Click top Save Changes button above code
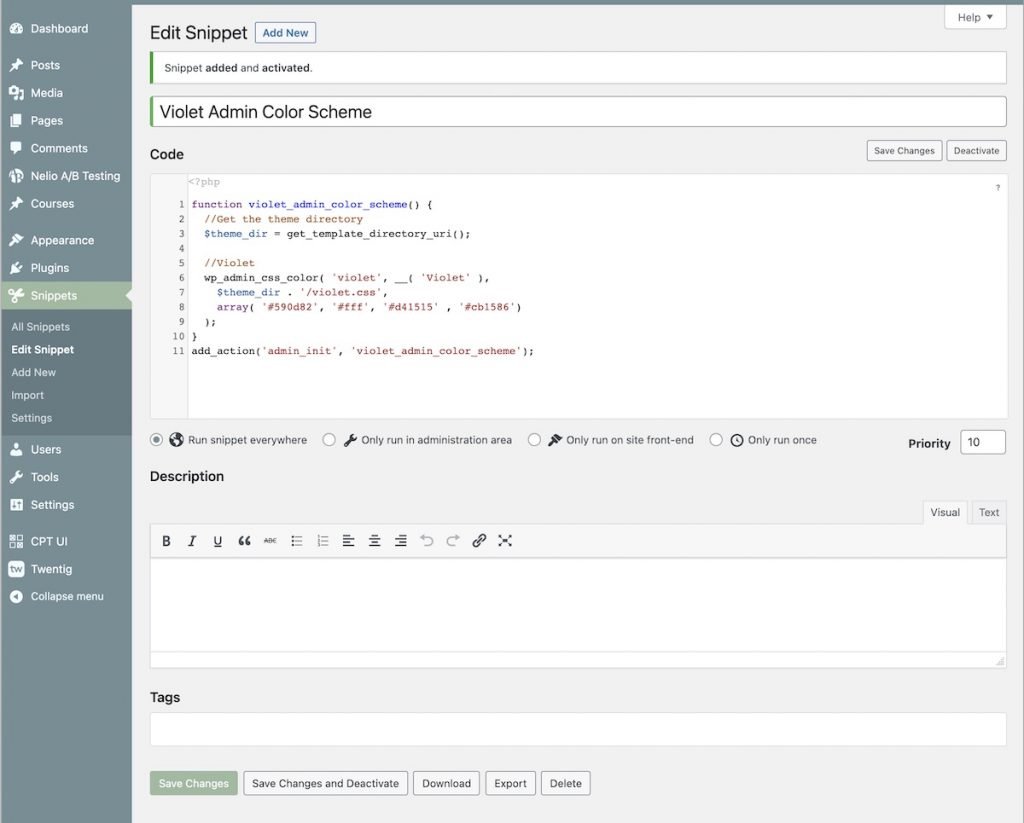The width and height of the screenshot is (1024, 823). (904, 151)
